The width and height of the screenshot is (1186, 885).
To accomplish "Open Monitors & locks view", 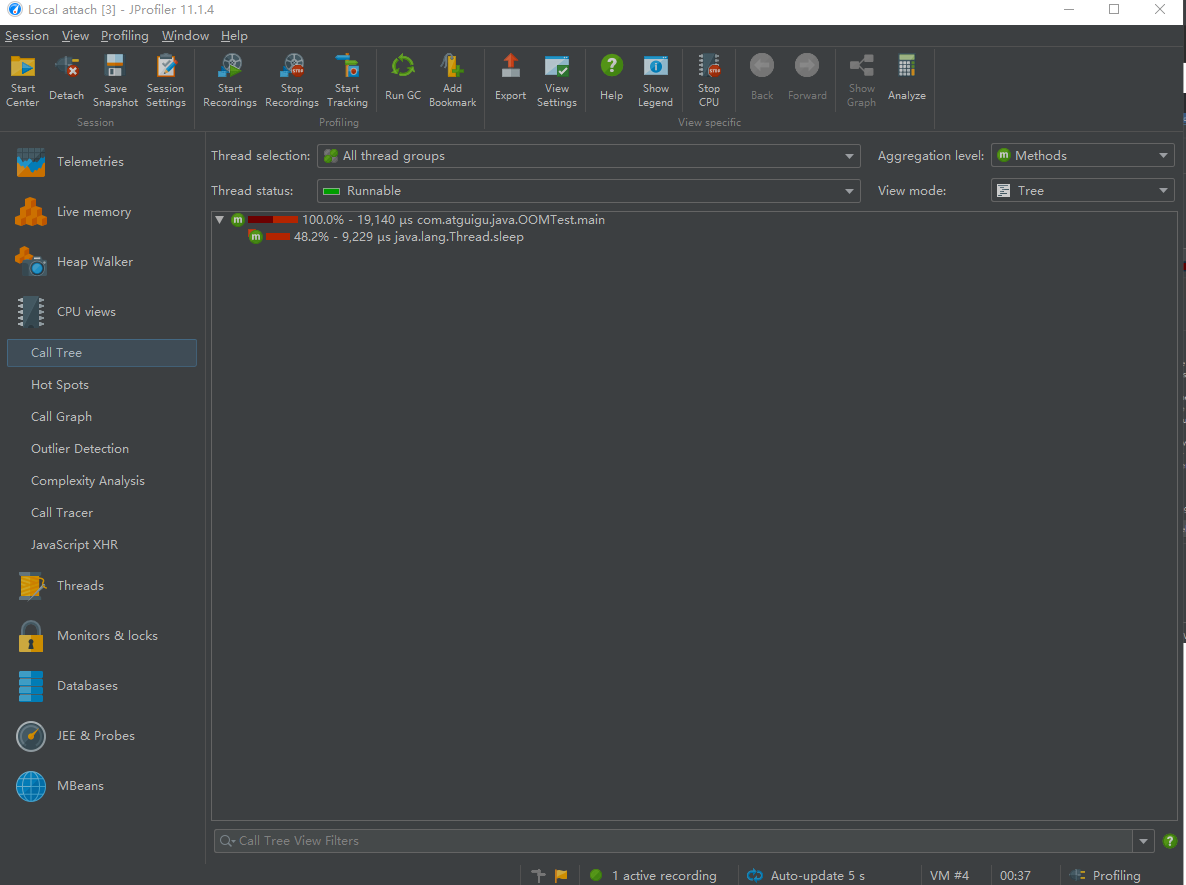I will click(106, 635).
